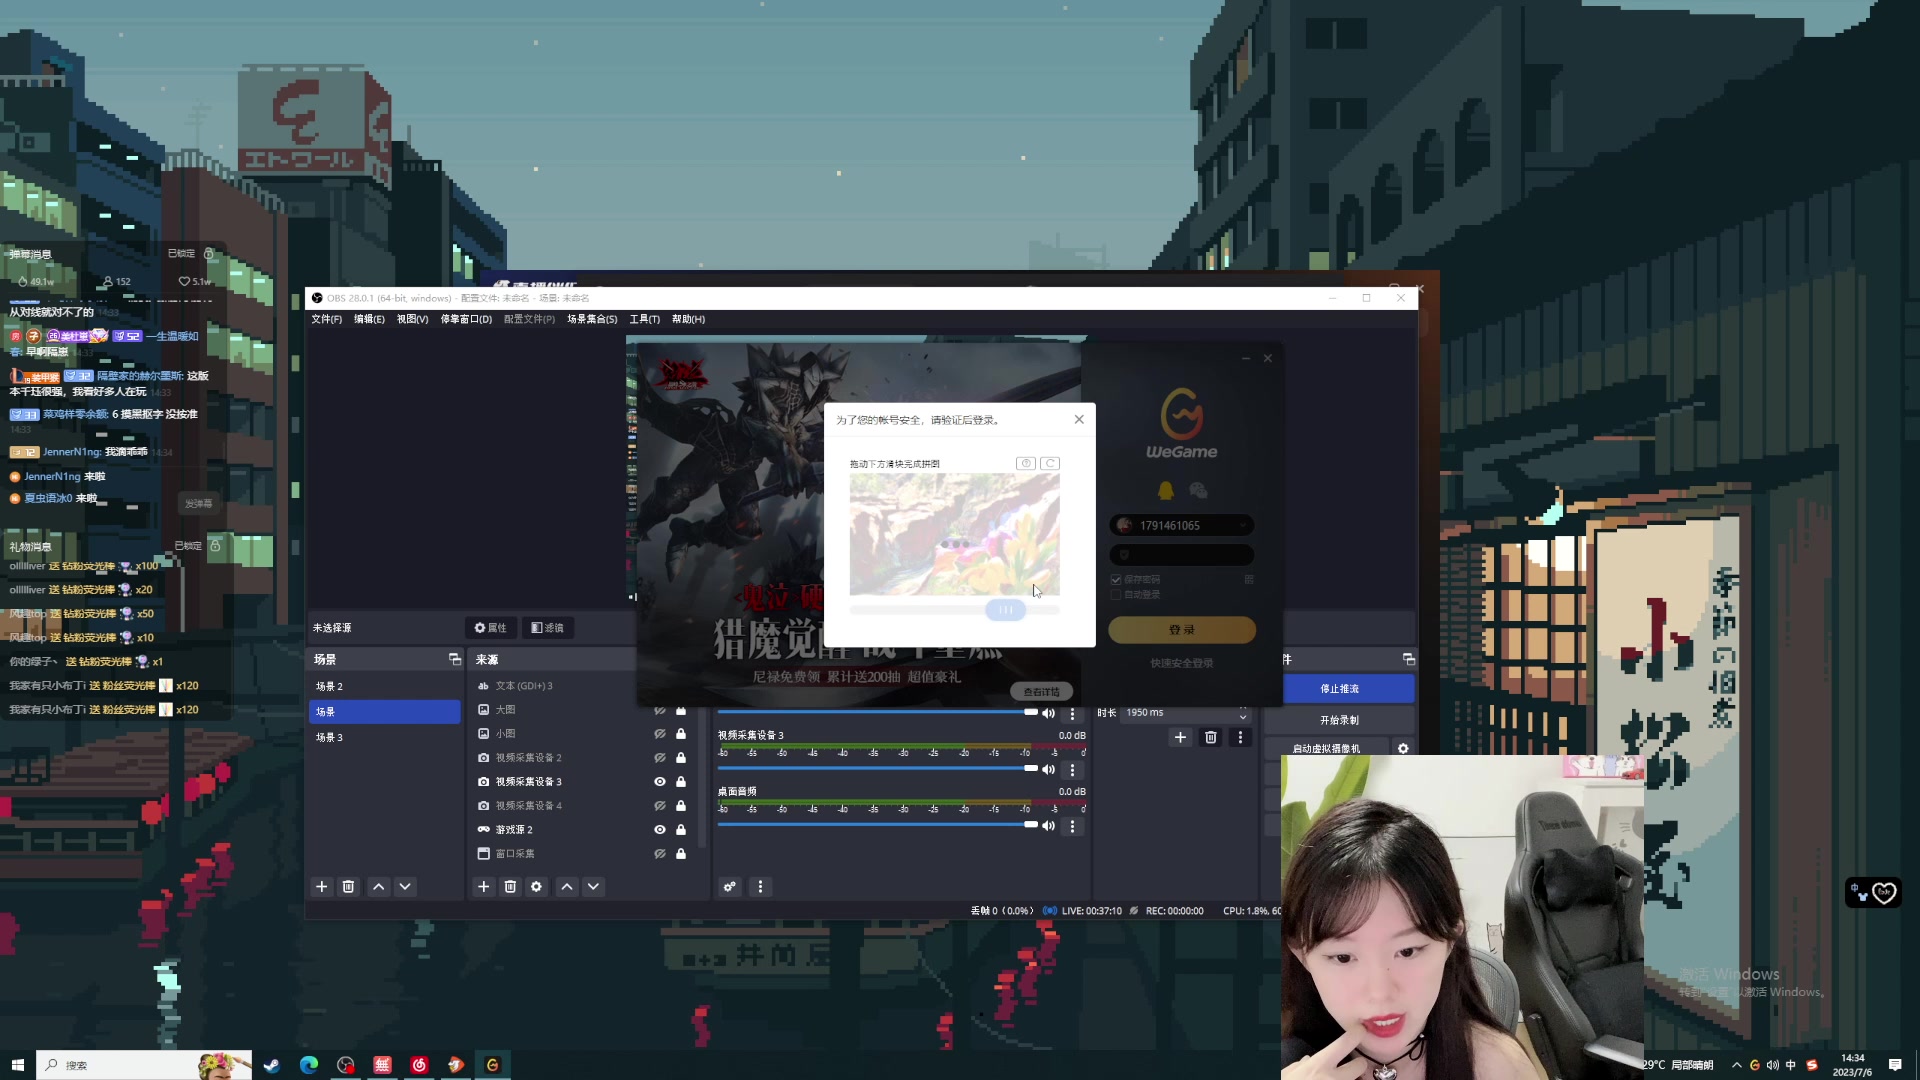Open source properties gear in sources toolbar

click(537, 887)
